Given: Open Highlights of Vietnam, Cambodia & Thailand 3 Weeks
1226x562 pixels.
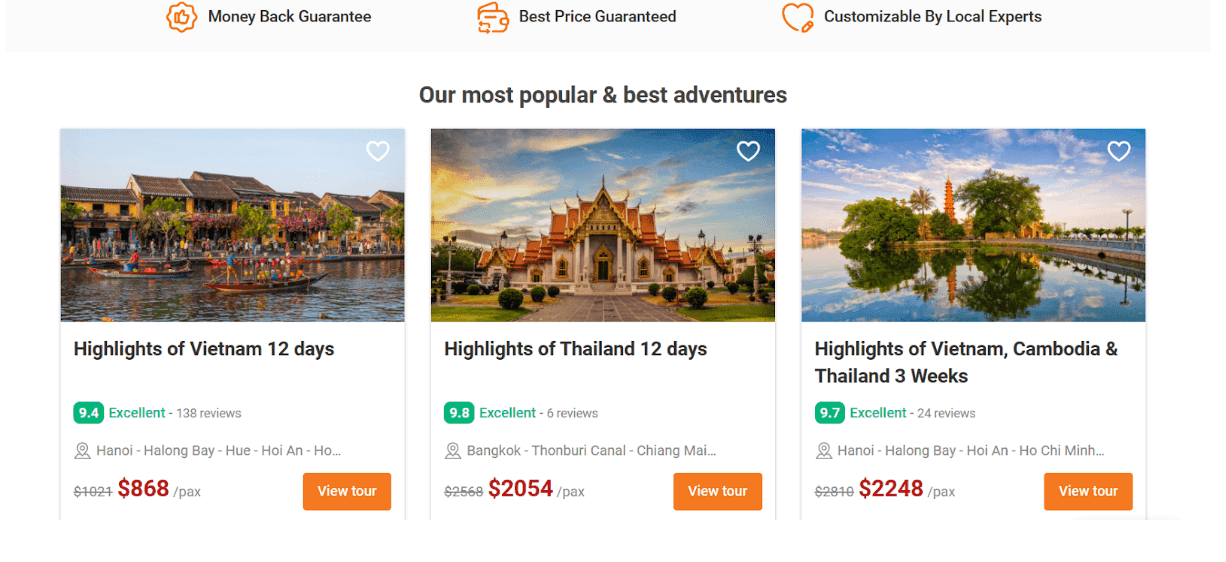Looking at the screenshot, I should coord(966,362).
